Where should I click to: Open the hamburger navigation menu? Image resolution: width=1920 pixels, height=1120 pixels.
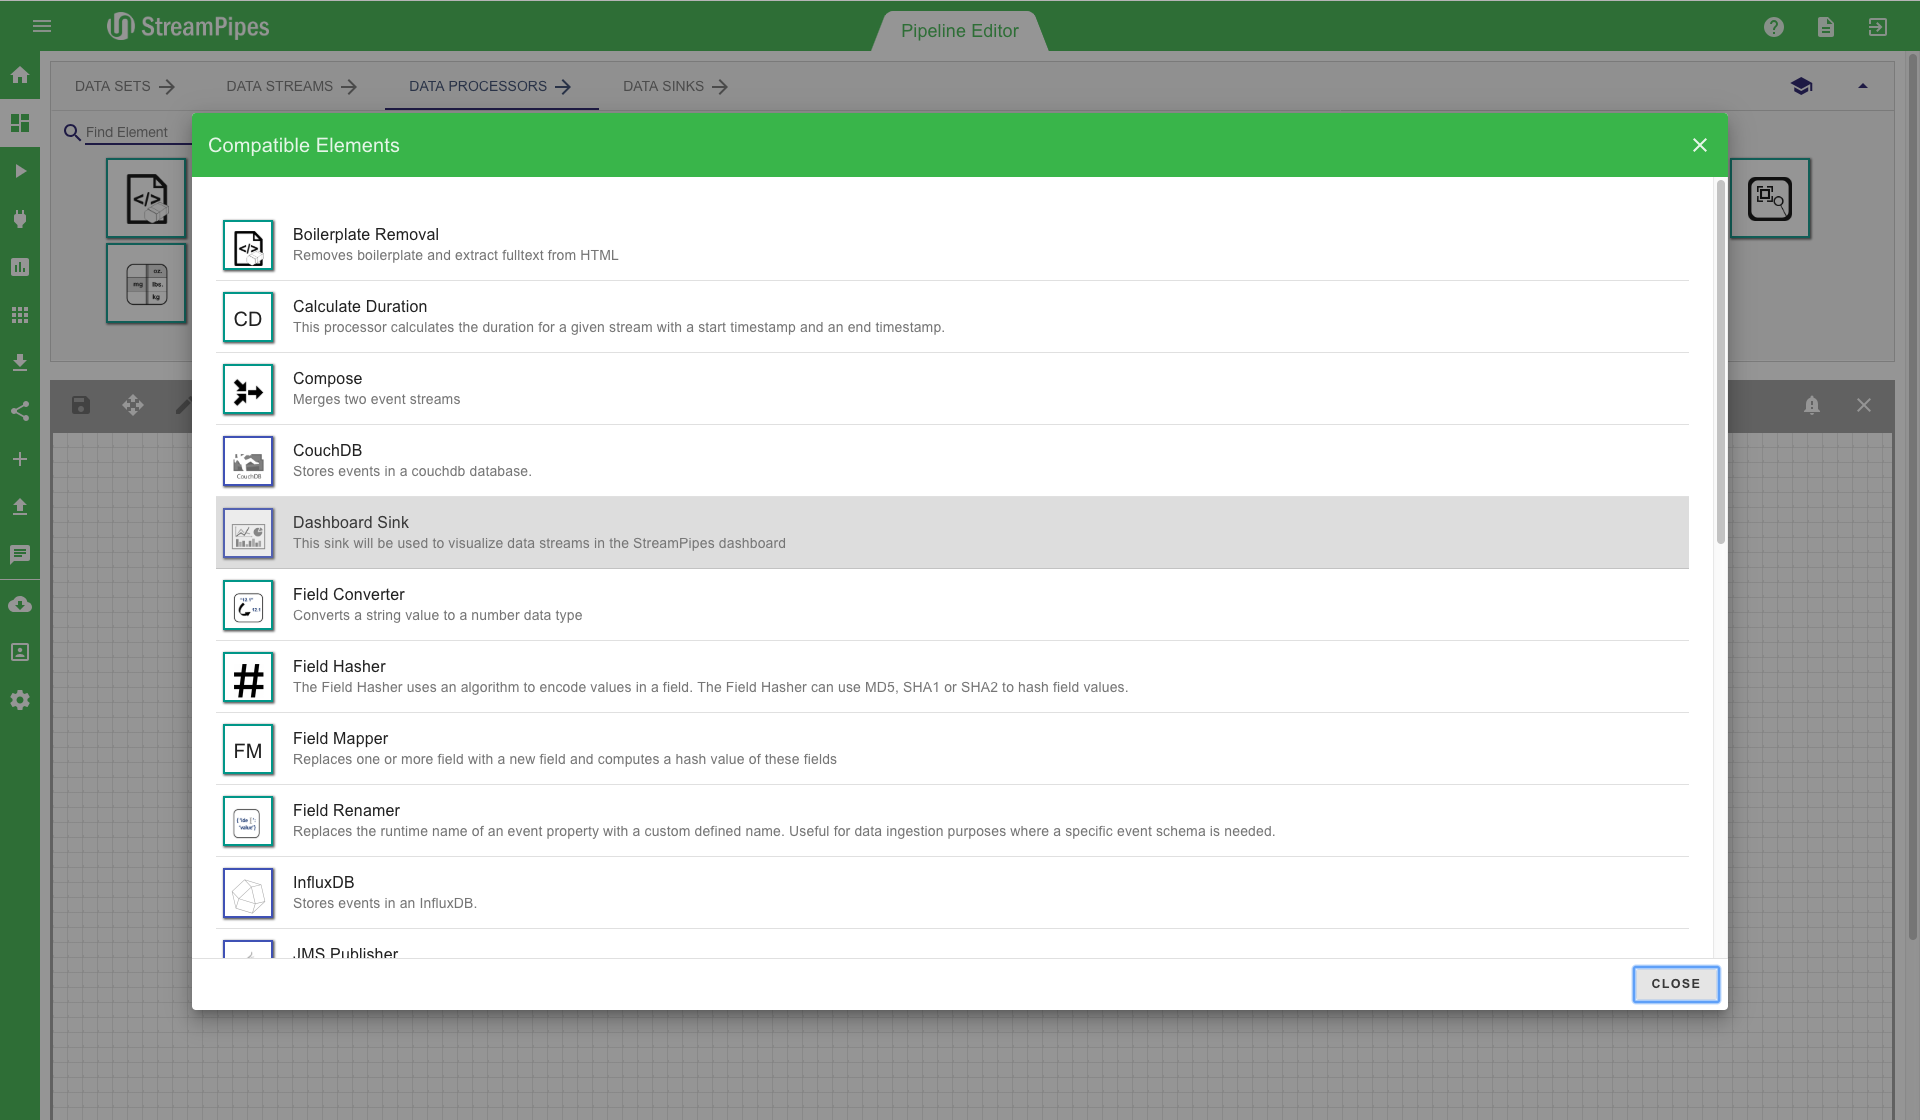coord(42,26)
